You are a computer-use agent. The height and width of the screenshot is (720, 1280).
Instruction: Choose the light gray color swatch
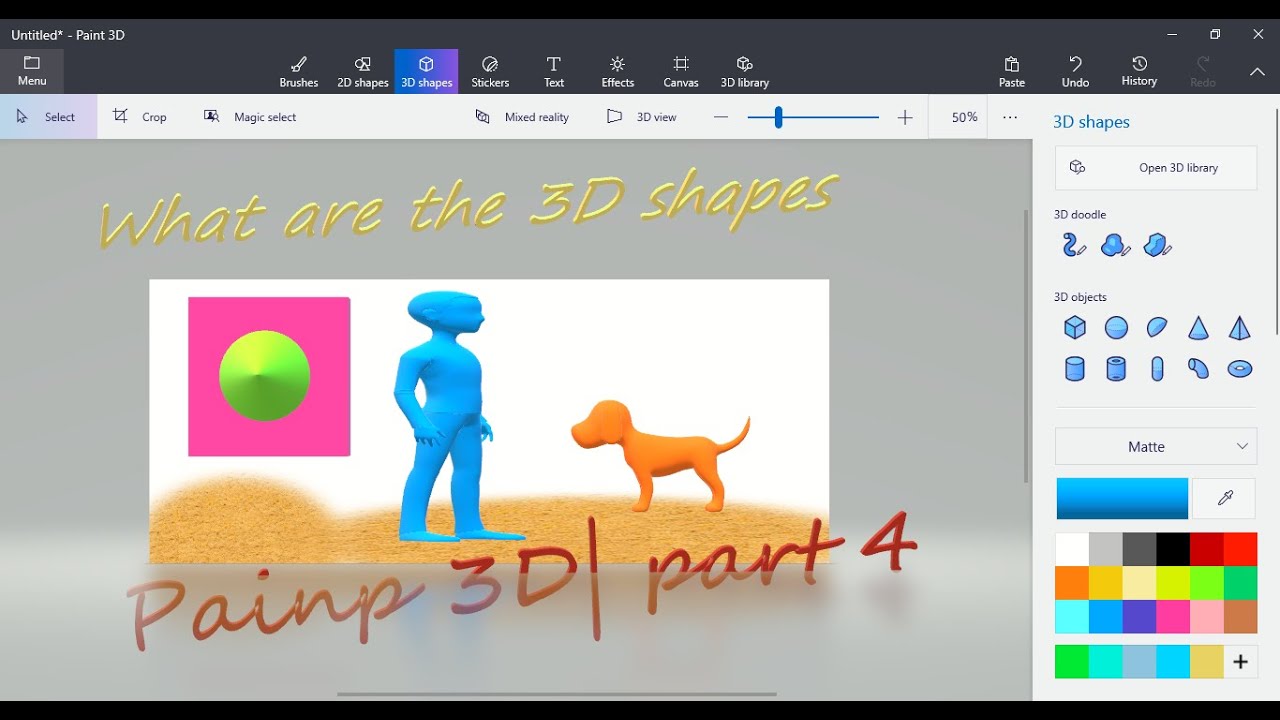(1106, 550)
